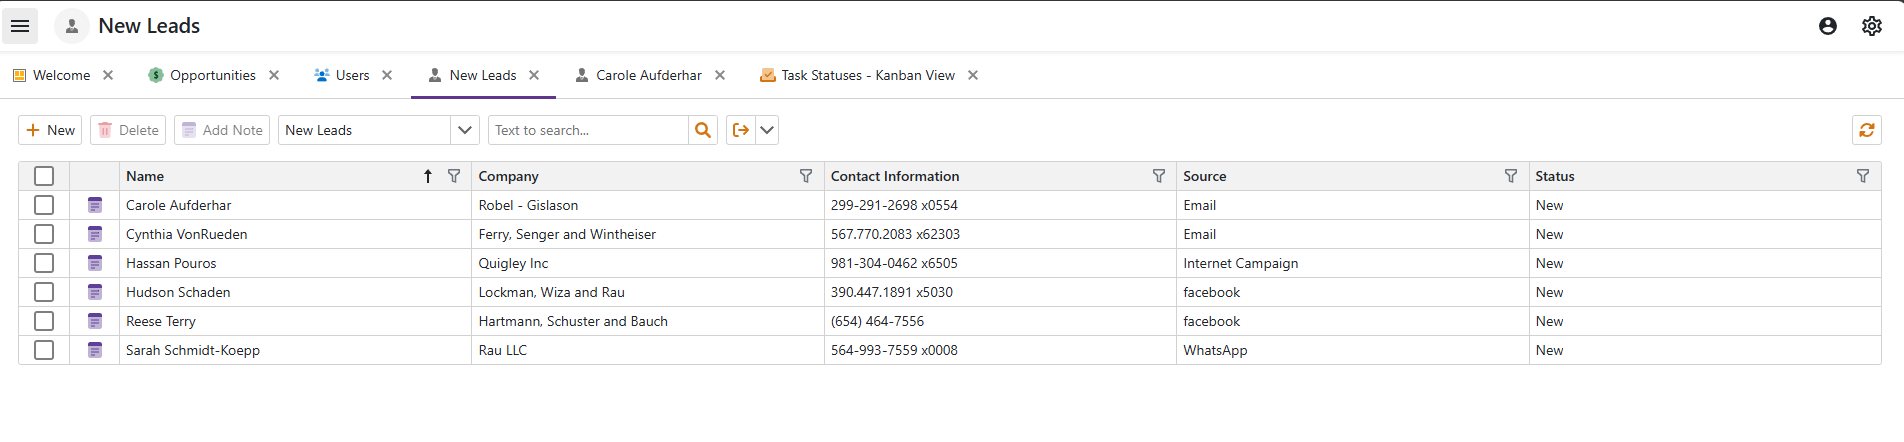Close the Welcome tab

click(x=108, y=75)
